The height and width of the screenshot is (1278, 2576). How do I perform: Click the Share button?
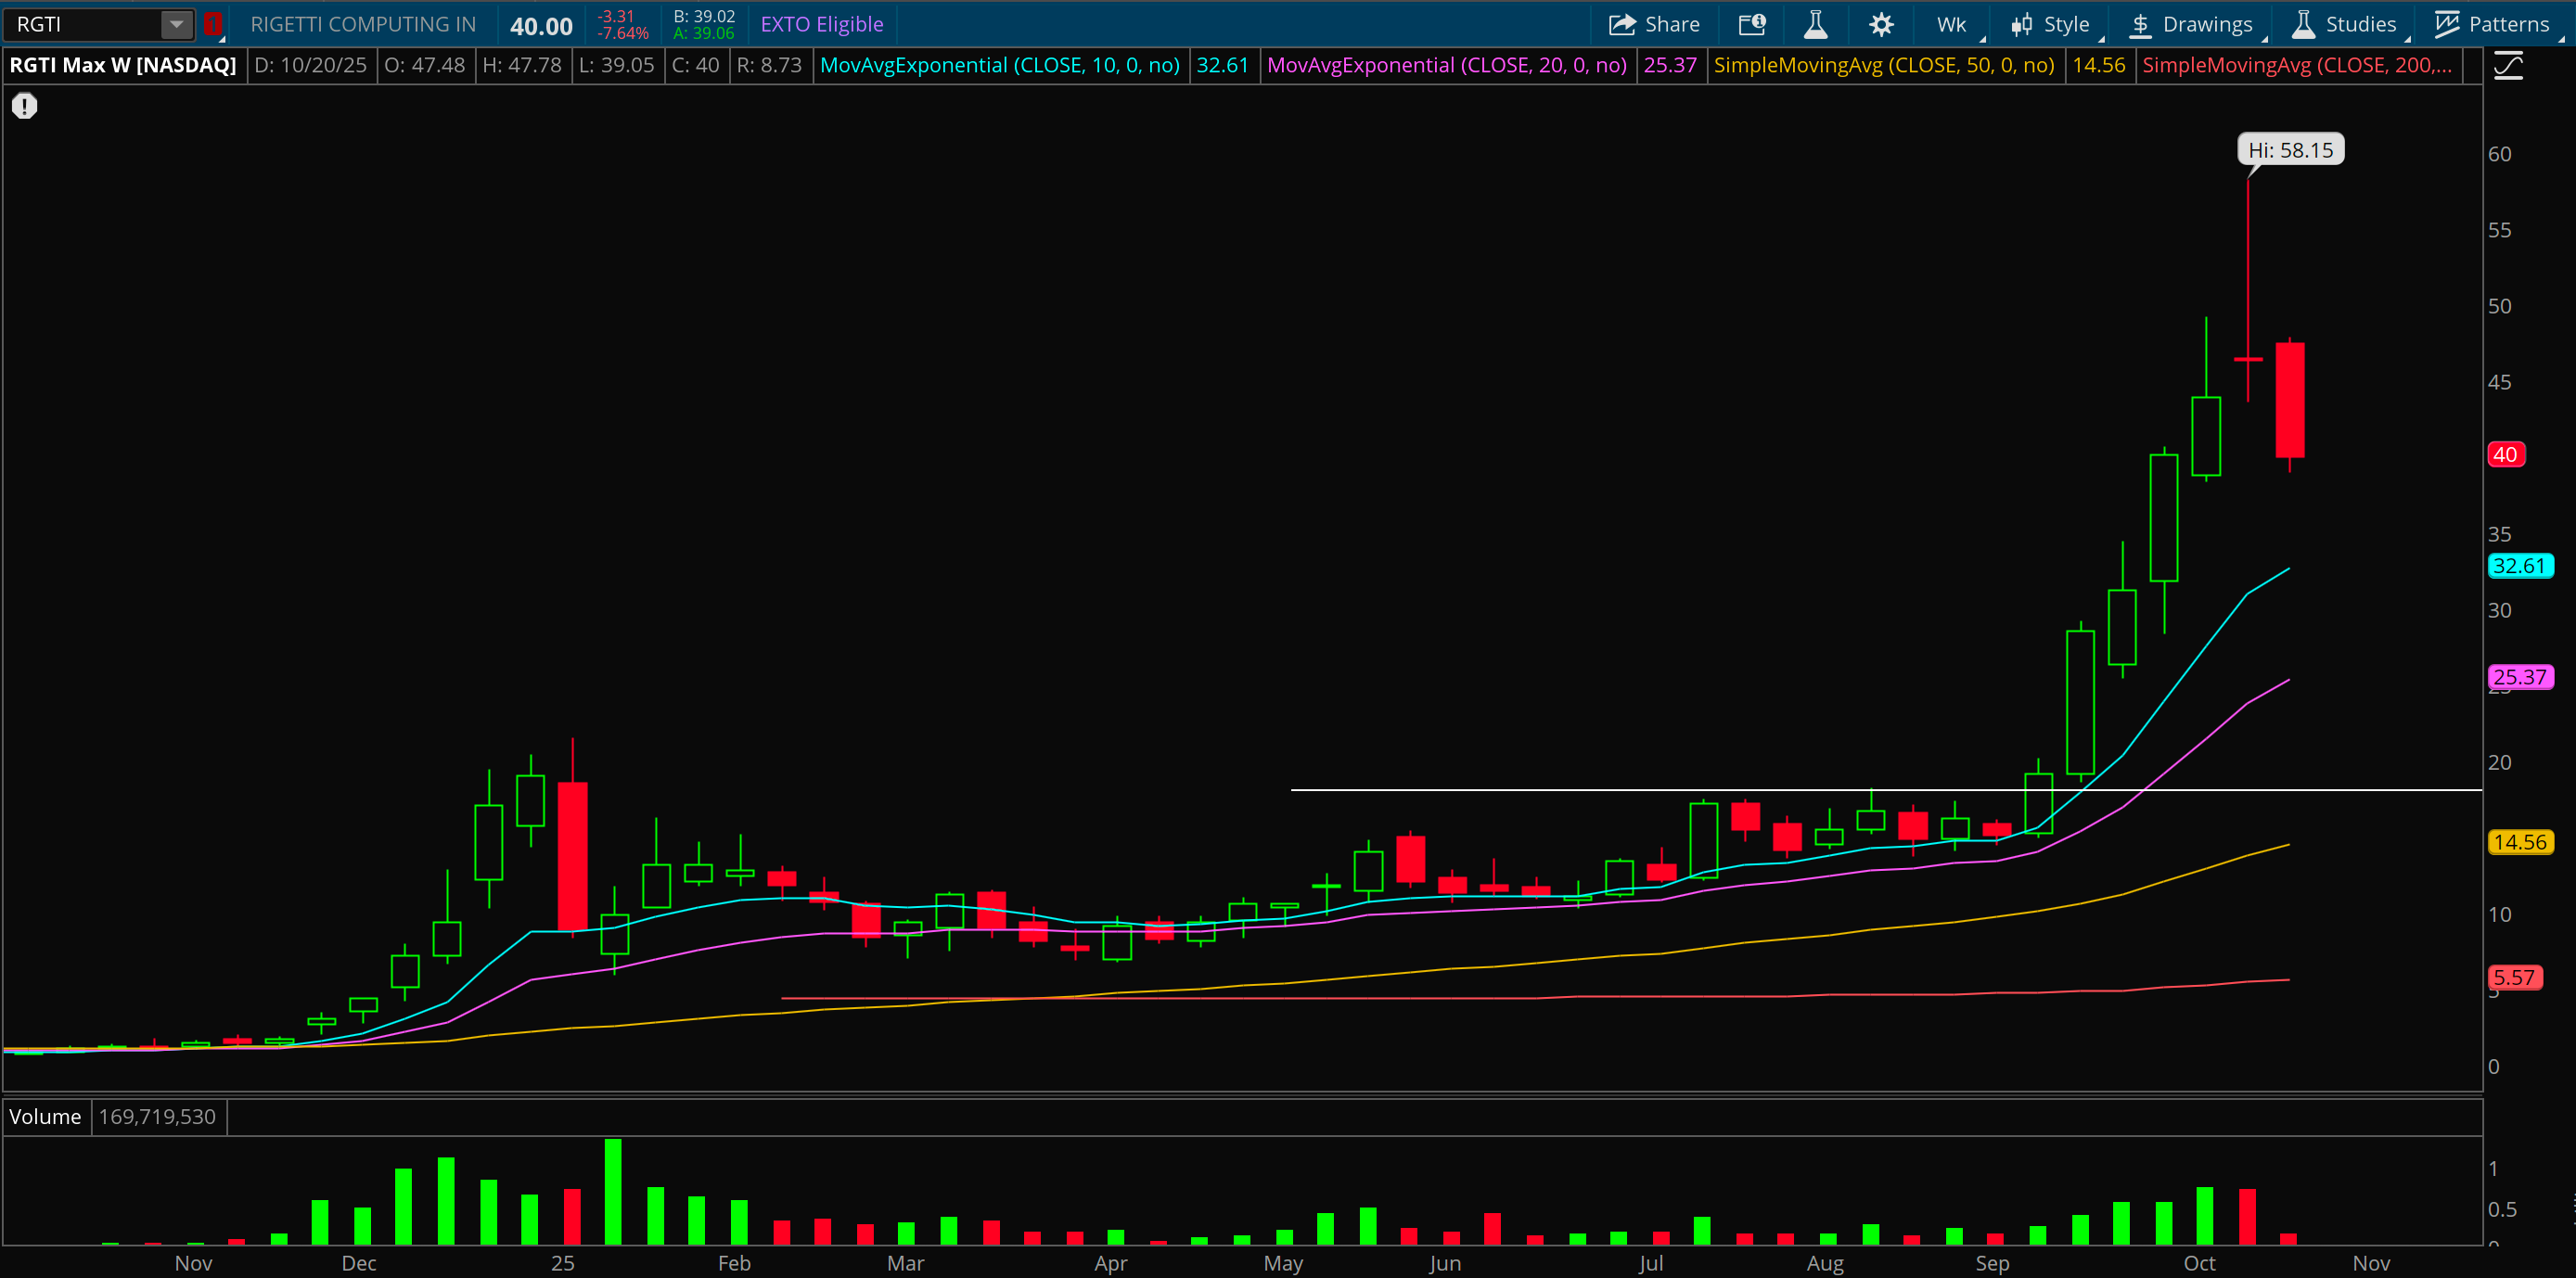(x=1654, y=24)
